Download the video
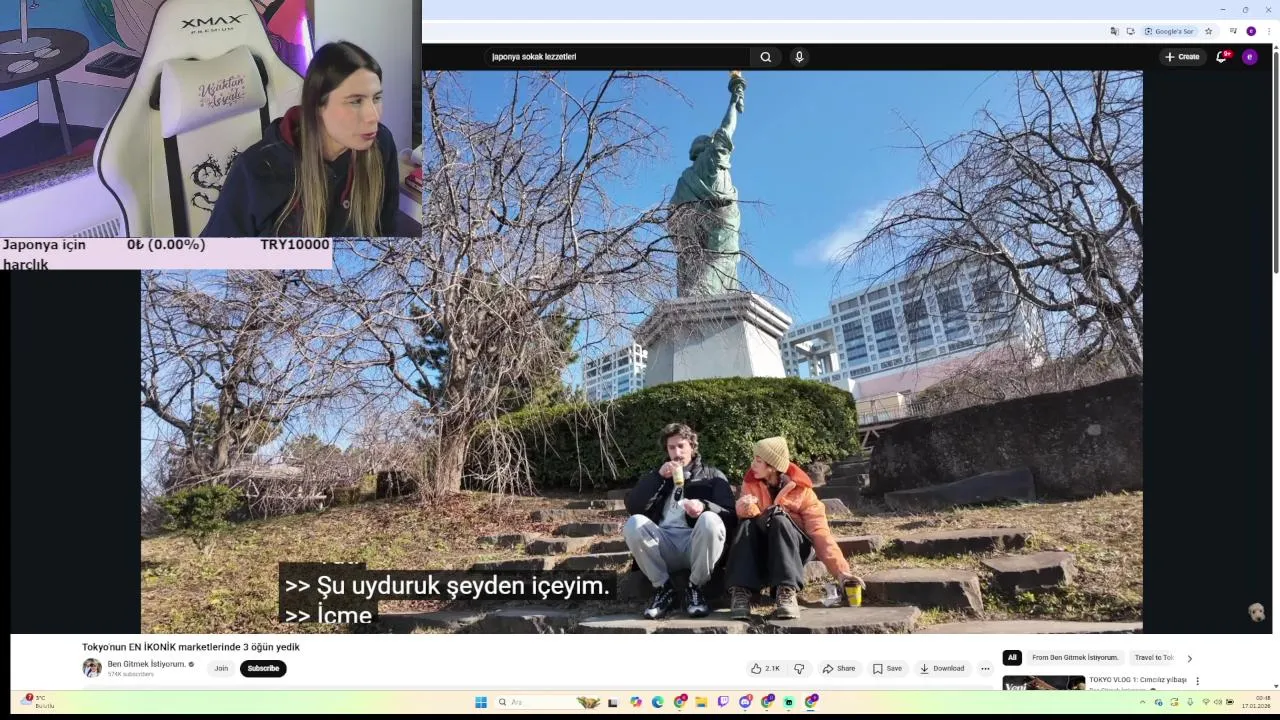Viewport: 1280px width, 720px height. tap(942, 668)
